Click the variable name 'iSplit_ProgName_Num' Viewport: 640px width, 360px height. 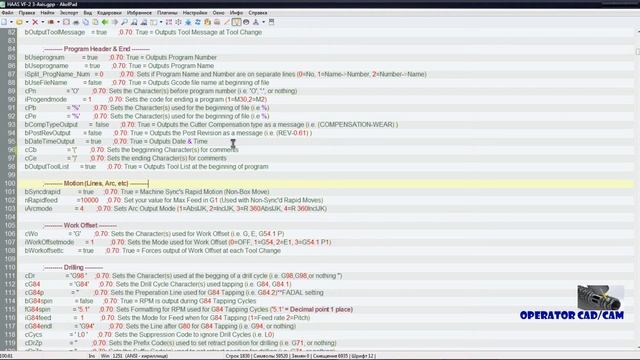click(x=57, y=74)
